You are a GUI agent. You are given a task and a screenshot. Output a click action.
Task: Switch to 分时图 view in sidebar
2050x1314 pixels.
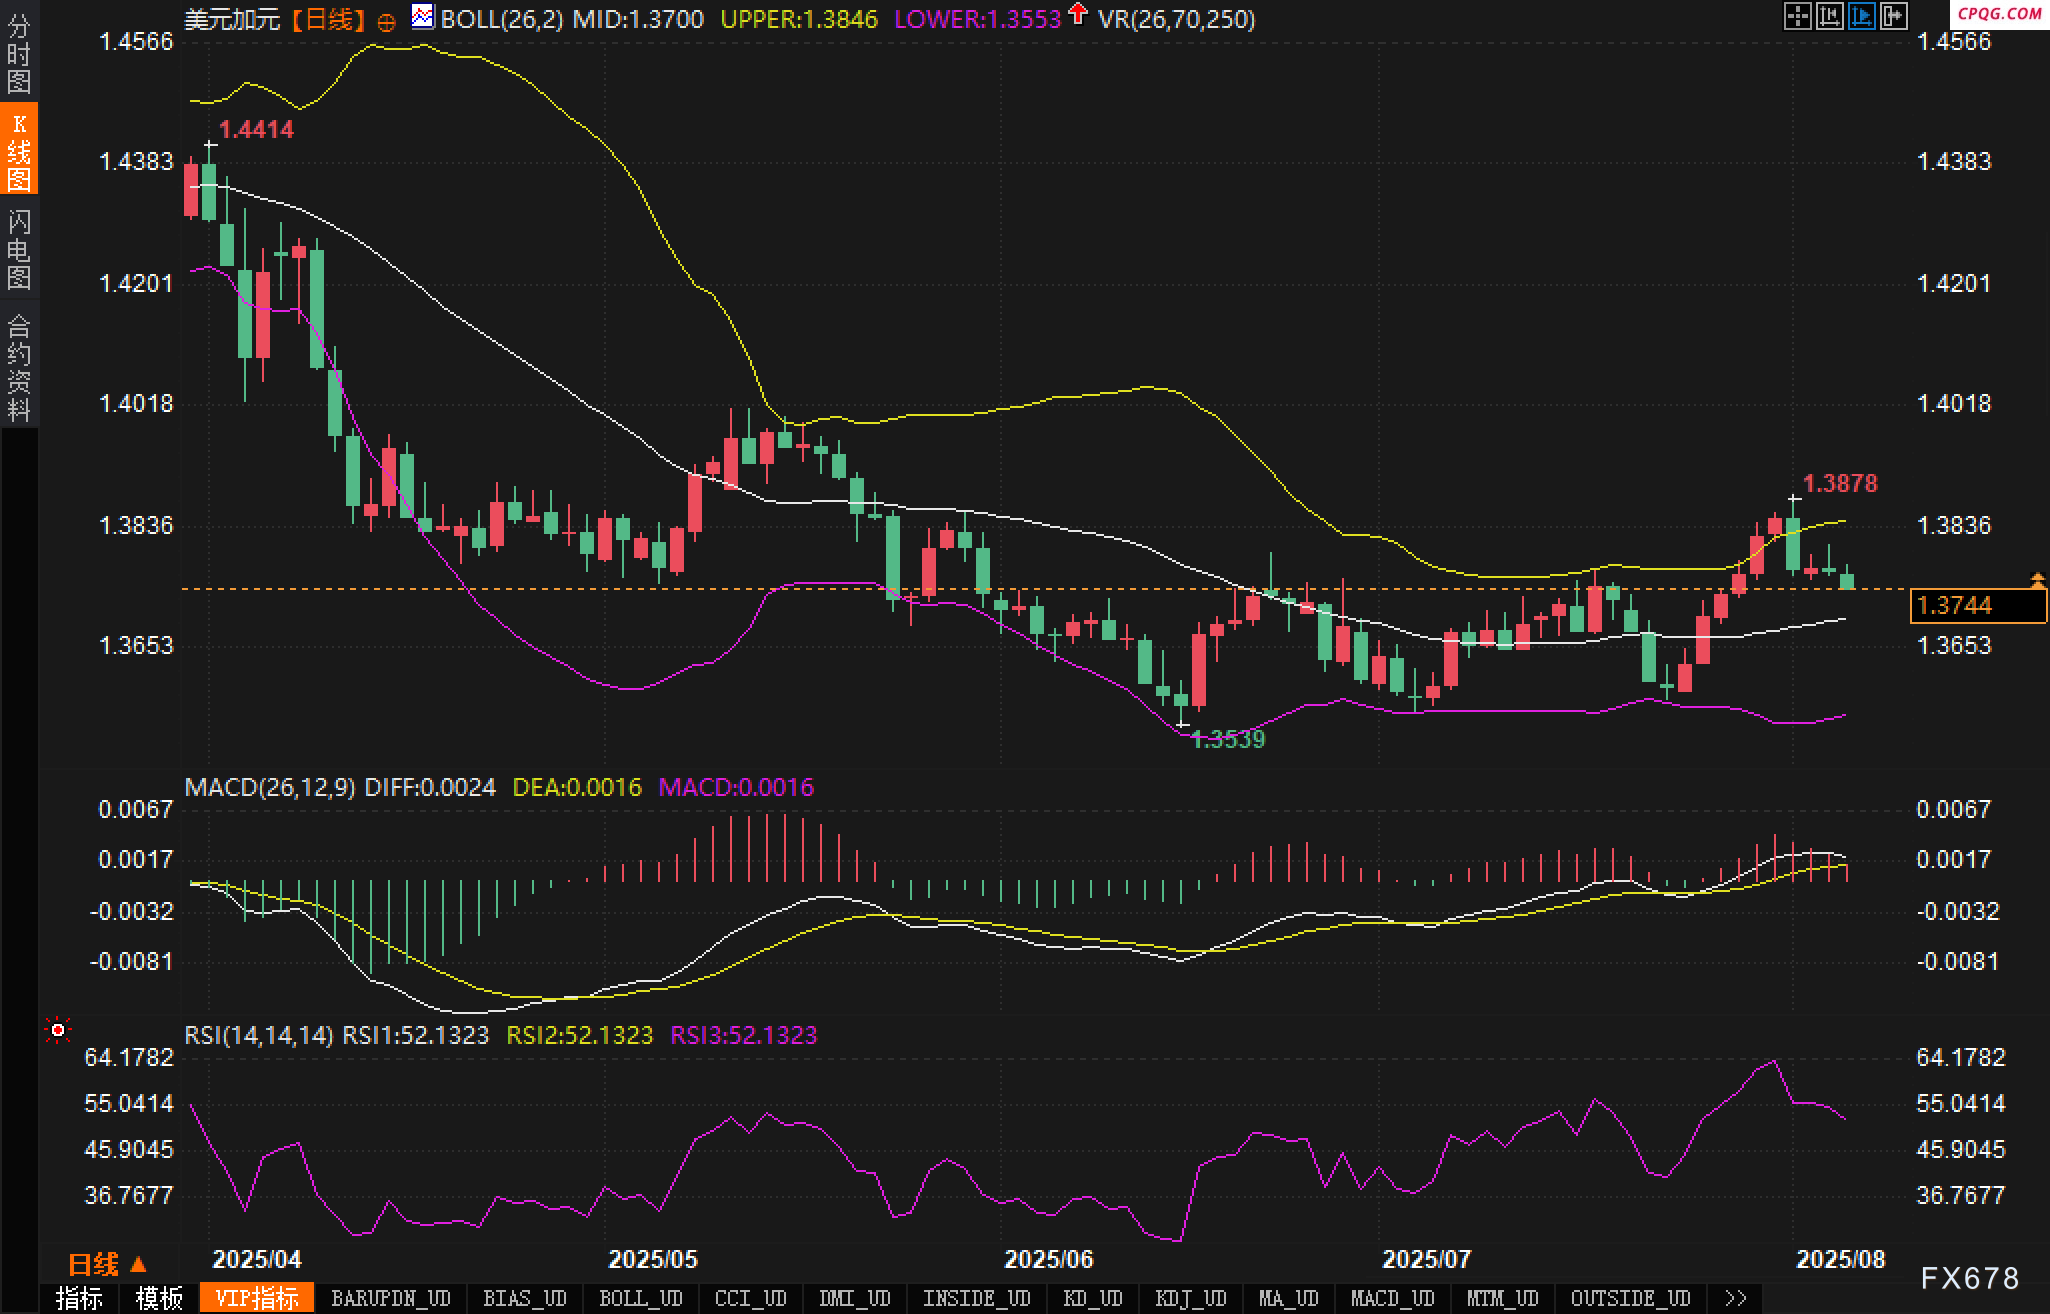click(19, 54)
